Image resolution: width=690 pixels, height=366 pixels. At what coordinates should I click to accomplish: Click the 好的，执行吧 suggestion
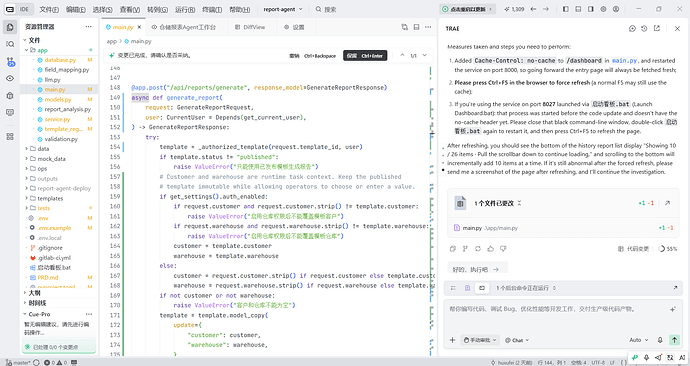tap(476, 269)
